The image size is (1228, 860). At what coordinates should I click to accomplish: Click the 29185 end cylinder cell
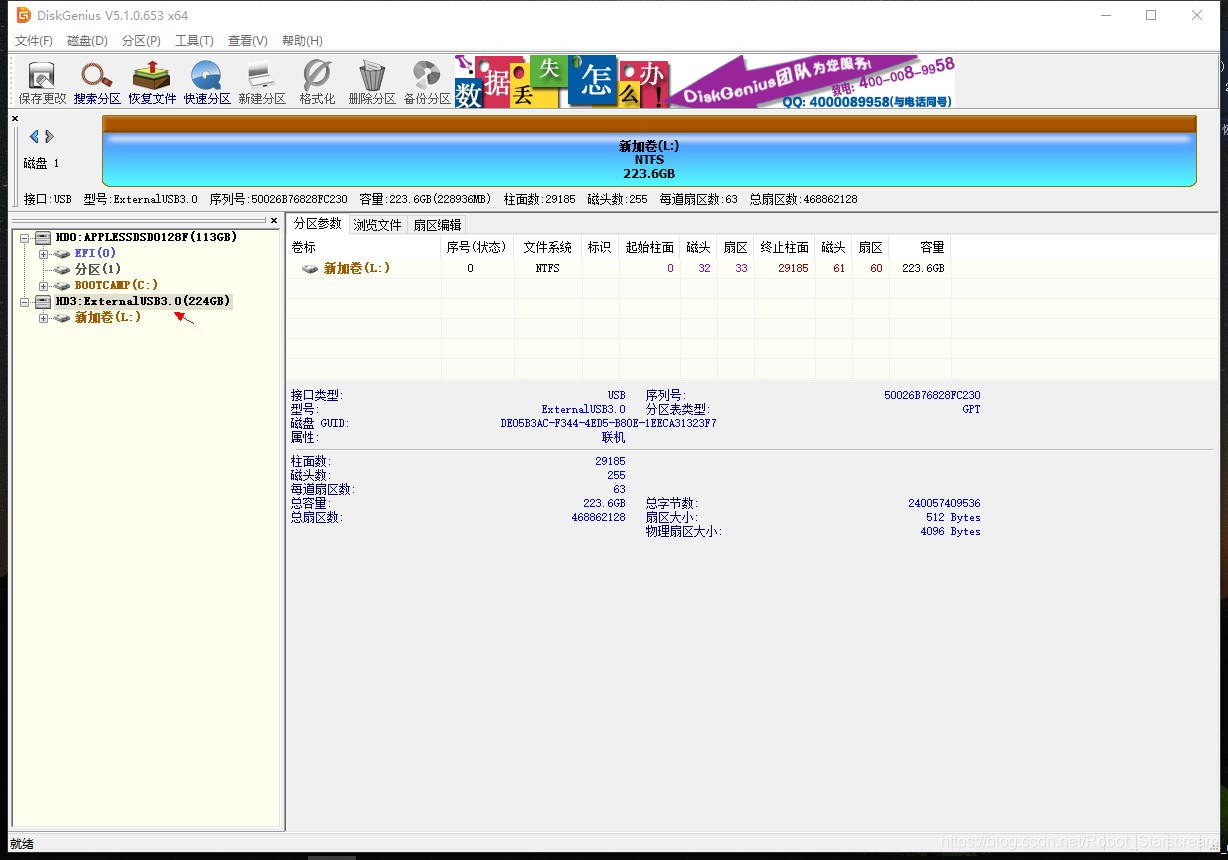pos(792,268)
